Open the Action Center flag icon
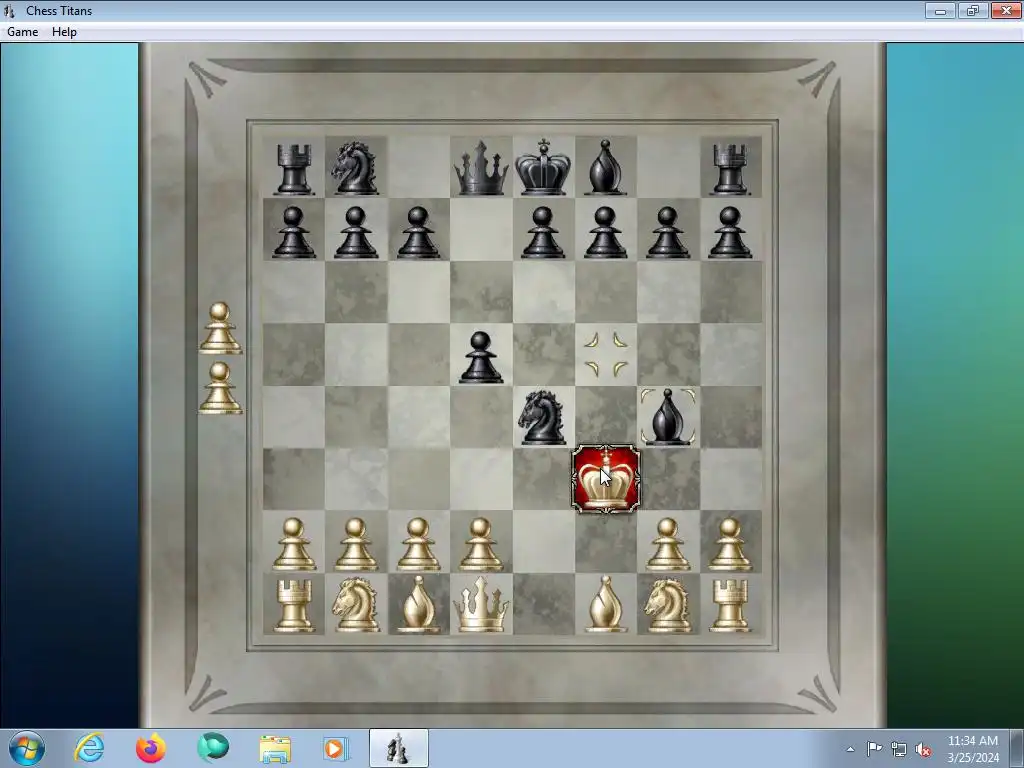 tap(874, 749)
